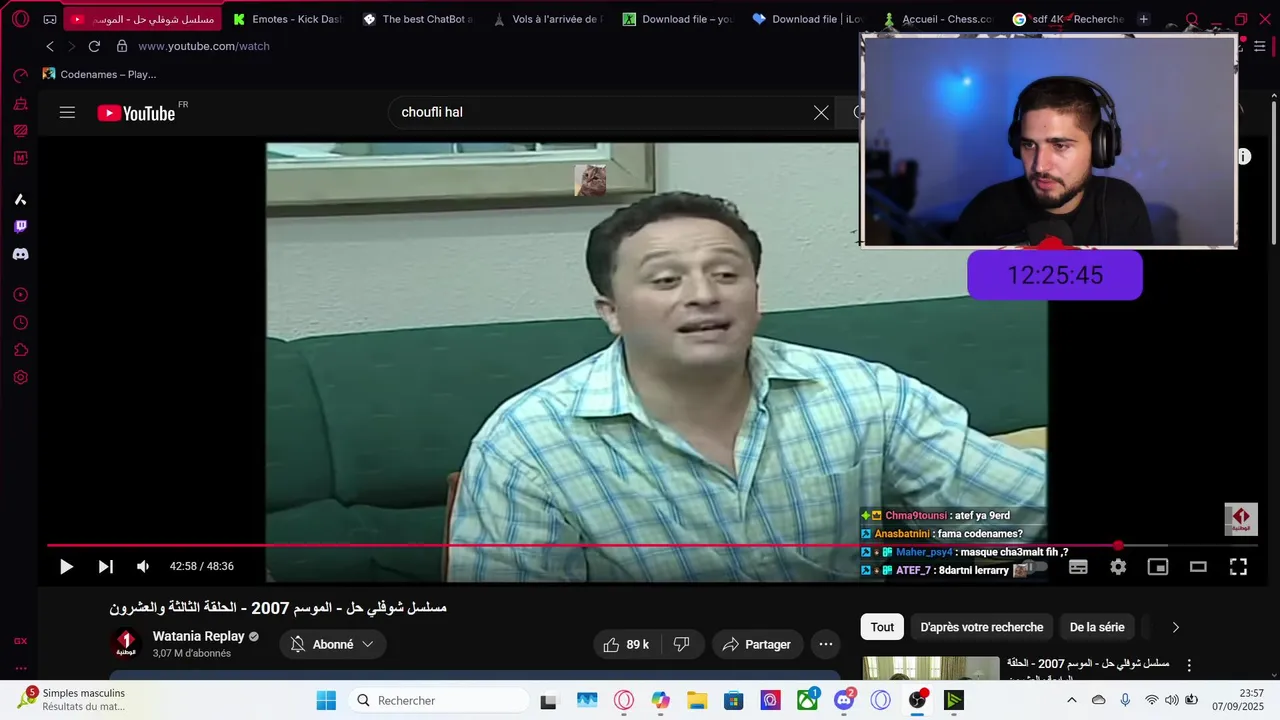
Task: Open the tab islands workspace icon
Action: click(50, 19)
